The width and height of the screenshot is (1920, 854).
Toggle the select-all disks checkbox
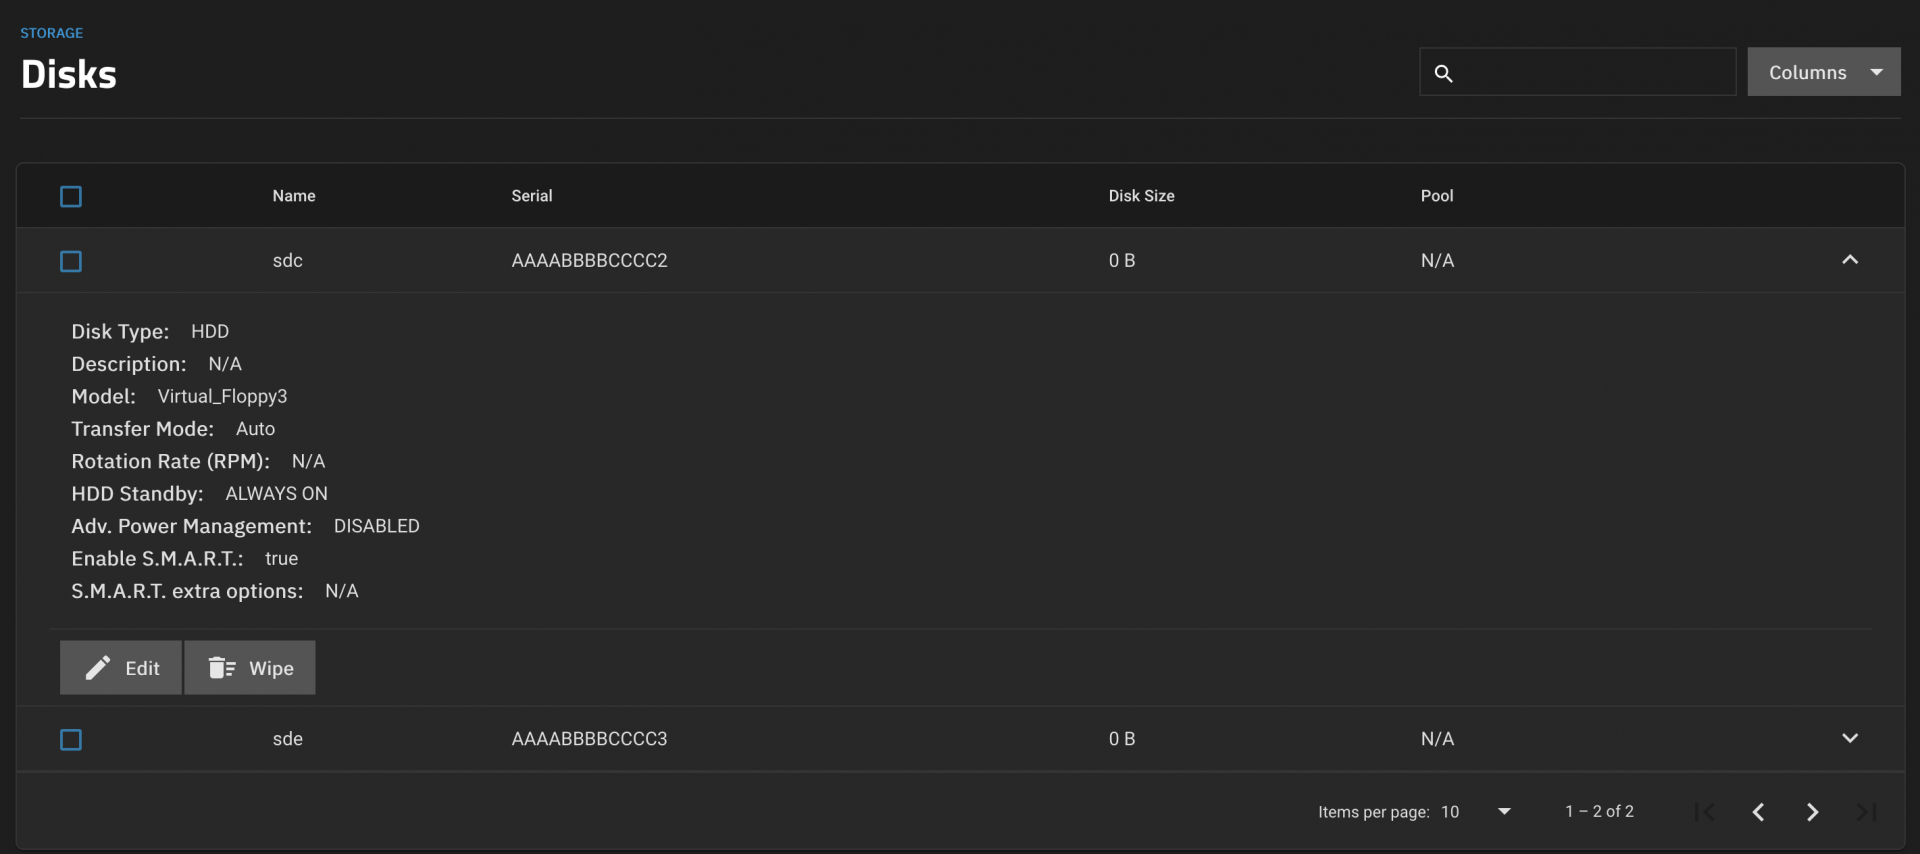[71, 197]
